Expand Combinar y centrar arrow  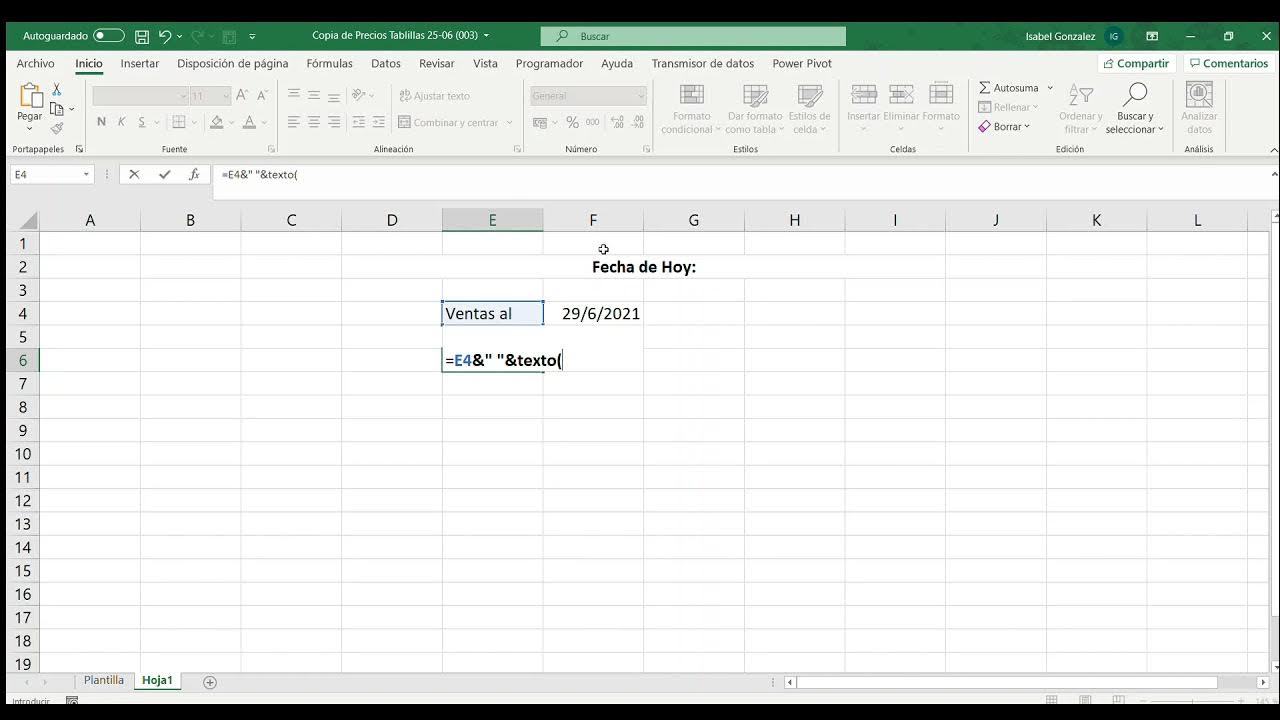tap(509, 123)
